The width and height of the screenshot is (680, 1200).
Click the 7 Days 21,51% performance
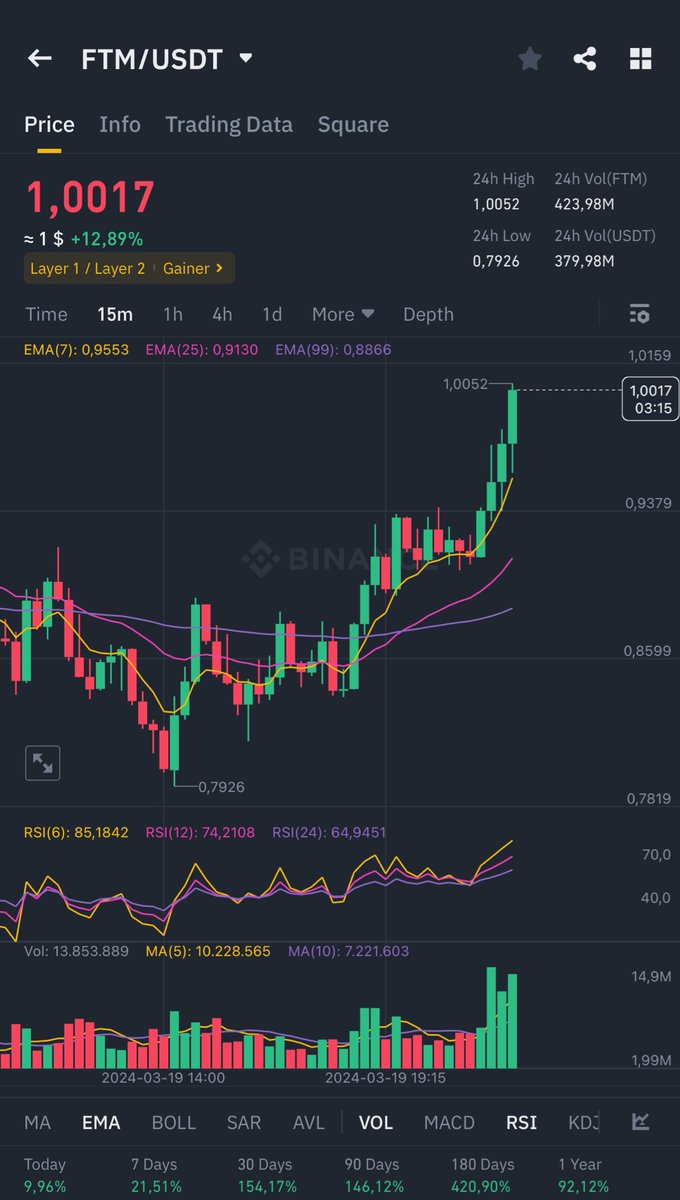tap(156, 1174)
